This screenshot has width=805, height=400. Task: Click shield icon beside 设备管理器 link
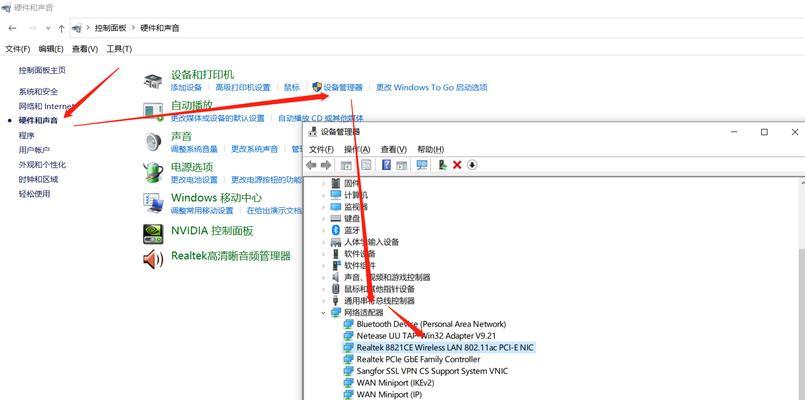[317, 87]
